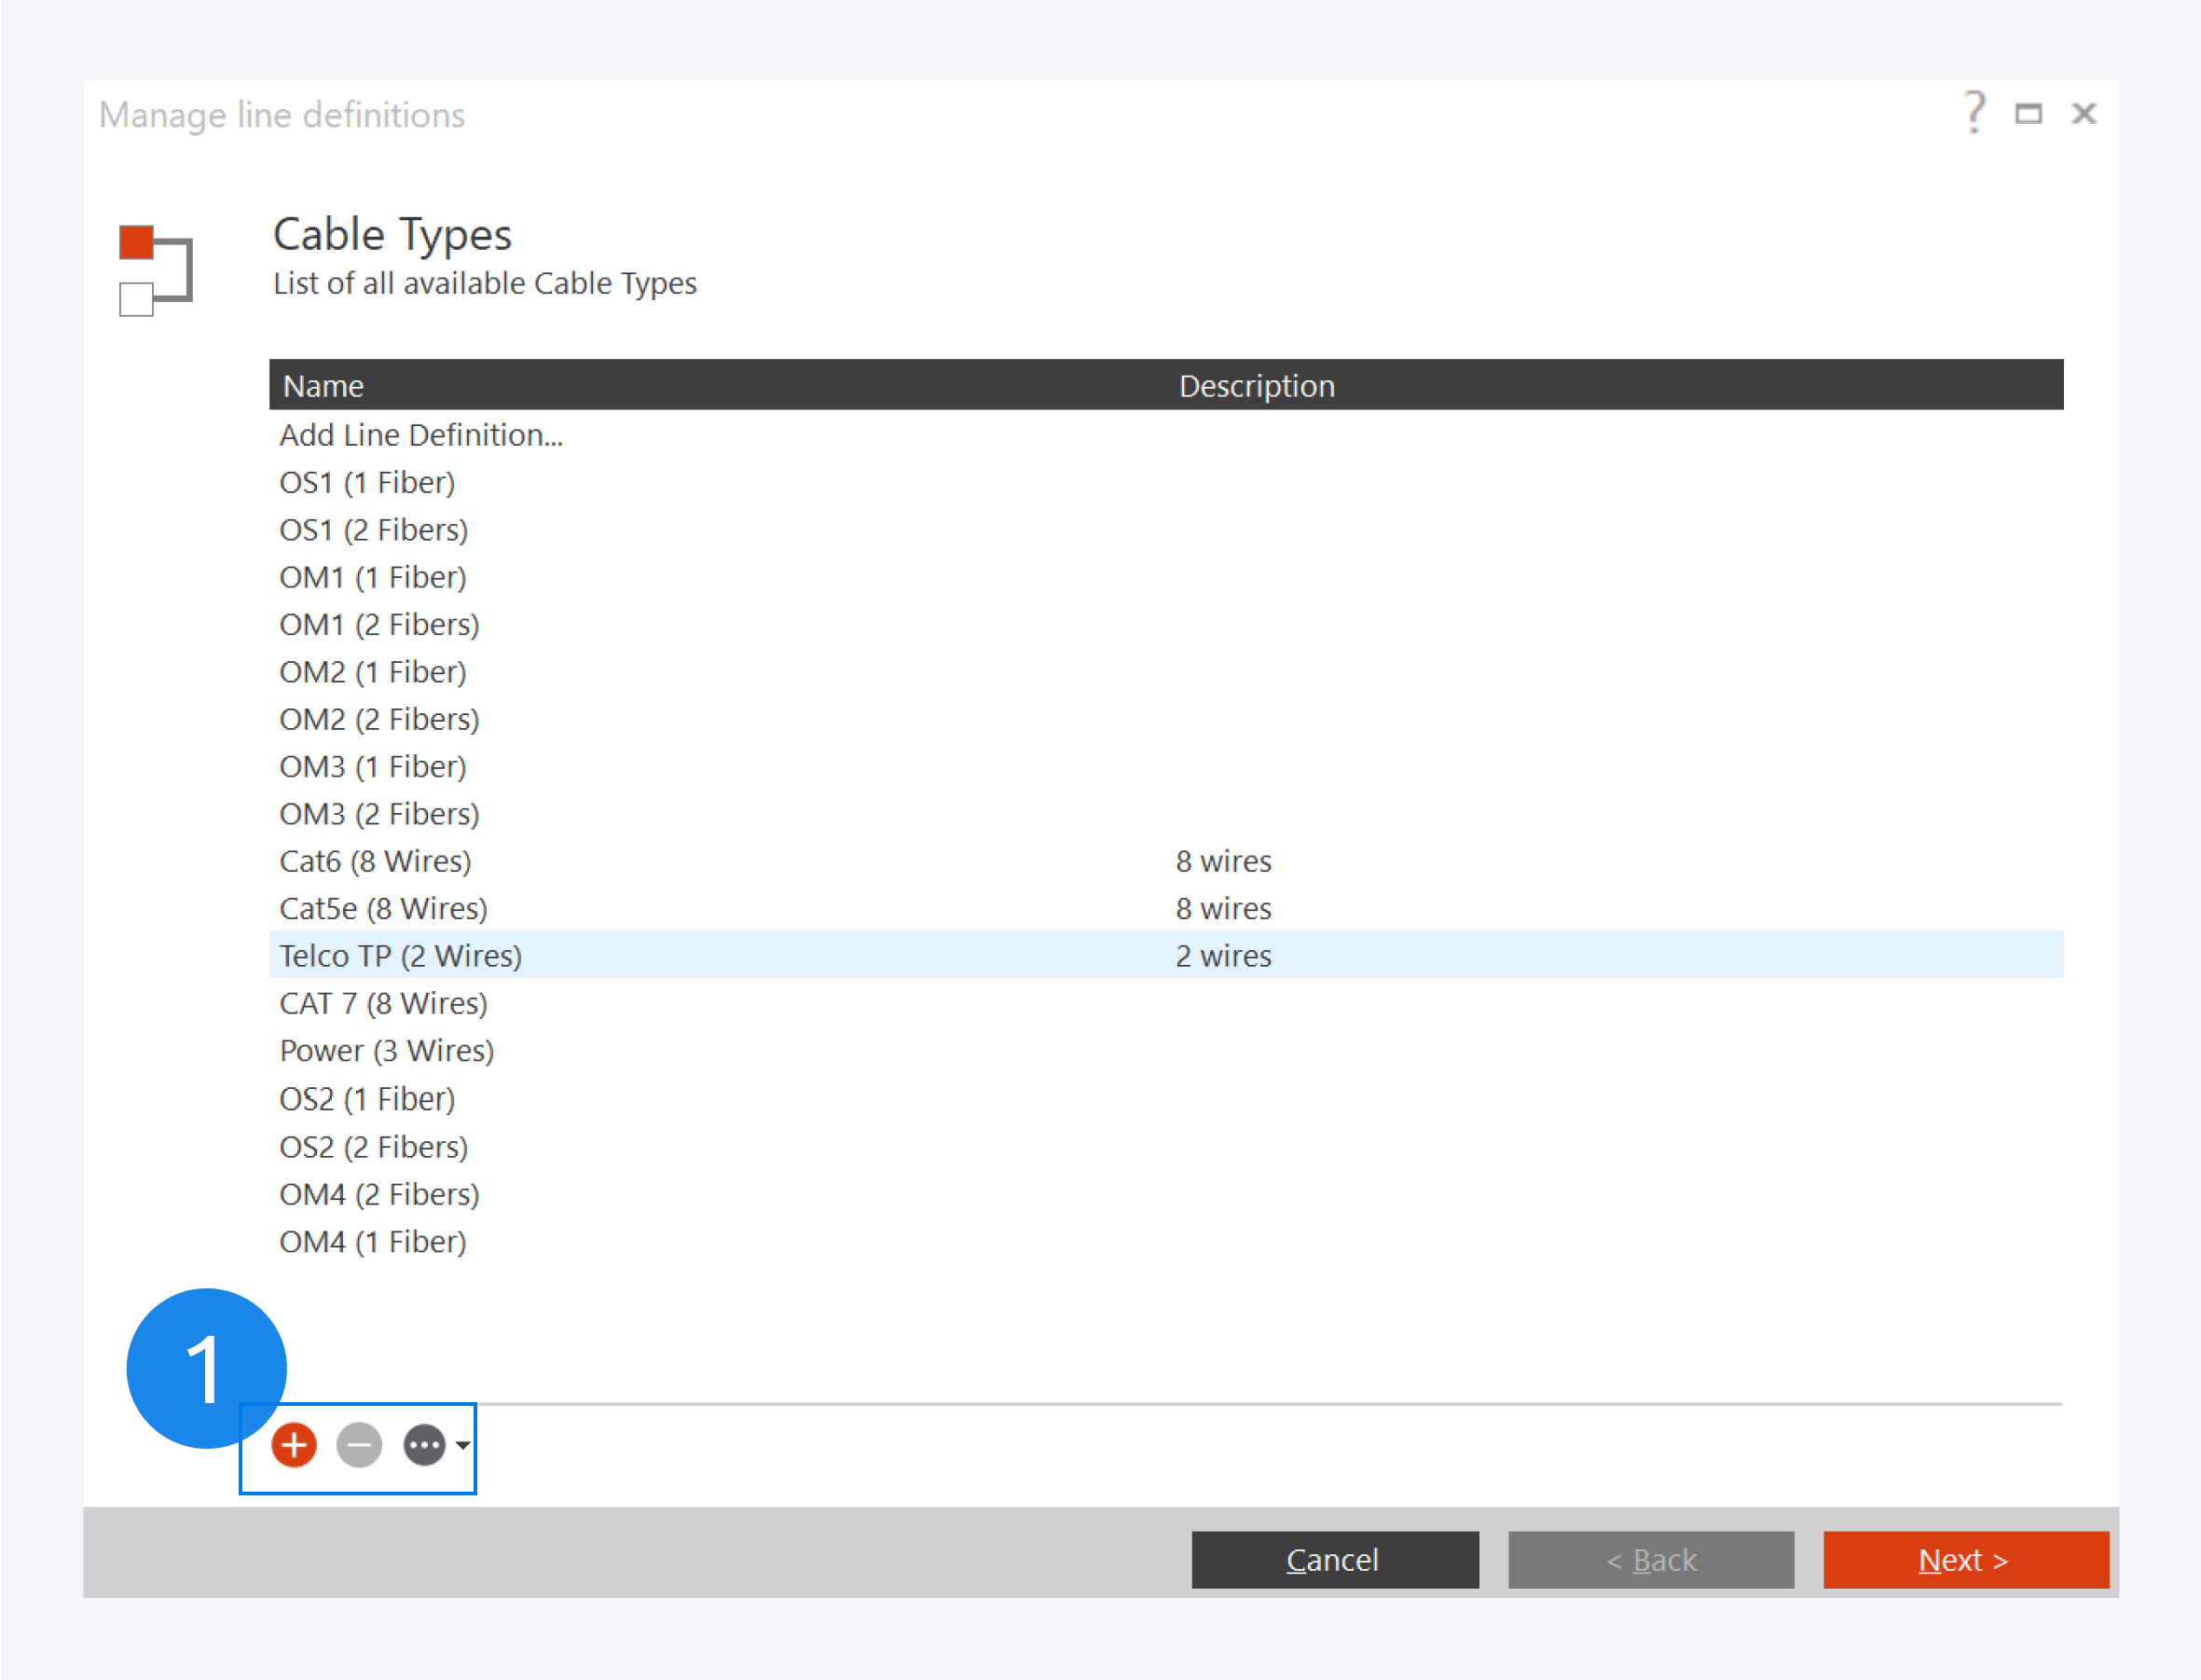
Task: Select Cat6 (8 Wires) cable type
Action: click(x=375, y=861)
